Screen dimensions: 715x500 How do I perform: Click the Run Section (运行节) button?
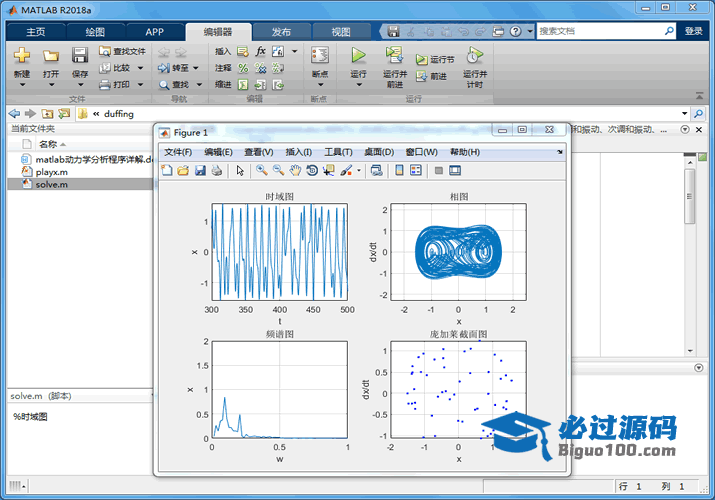click(x=435, y=60)
